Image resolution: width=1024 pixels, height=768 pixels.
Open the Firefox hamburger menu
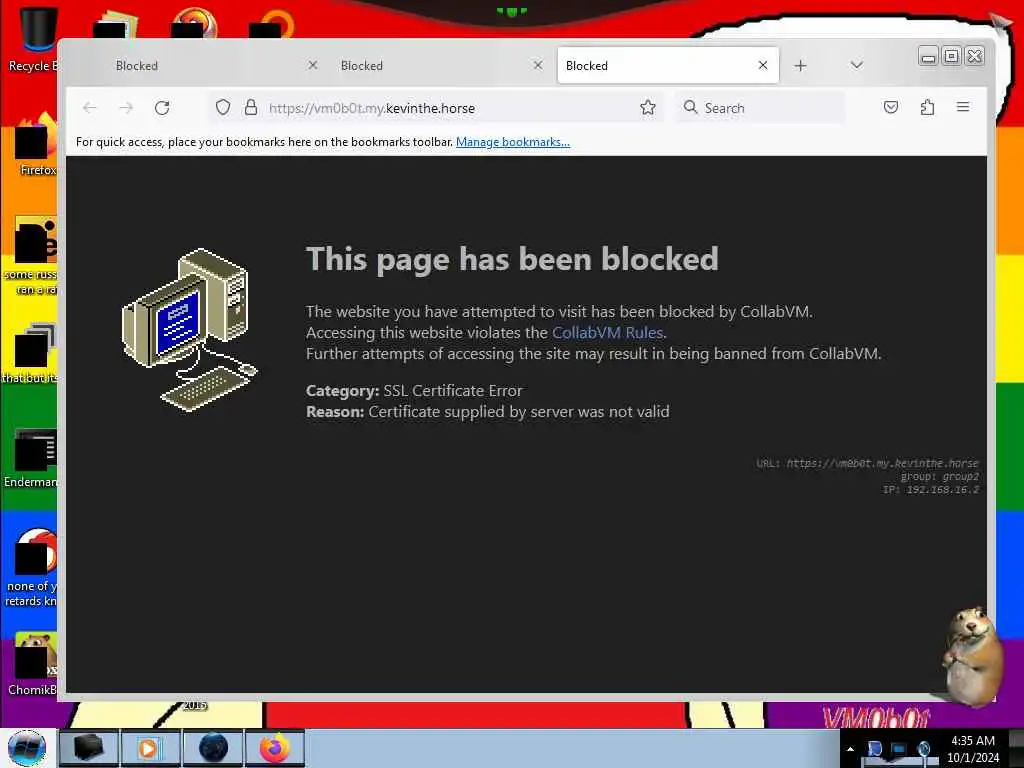tap(963, 107)
